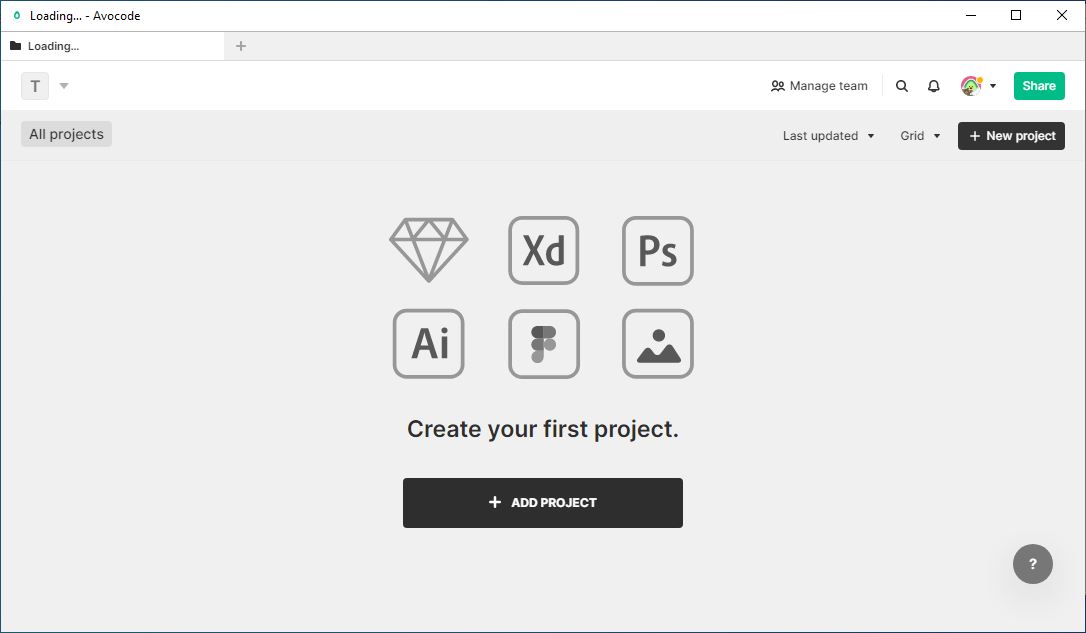
Task: Click the ADD PROJECT button
Action: point(543,503)
